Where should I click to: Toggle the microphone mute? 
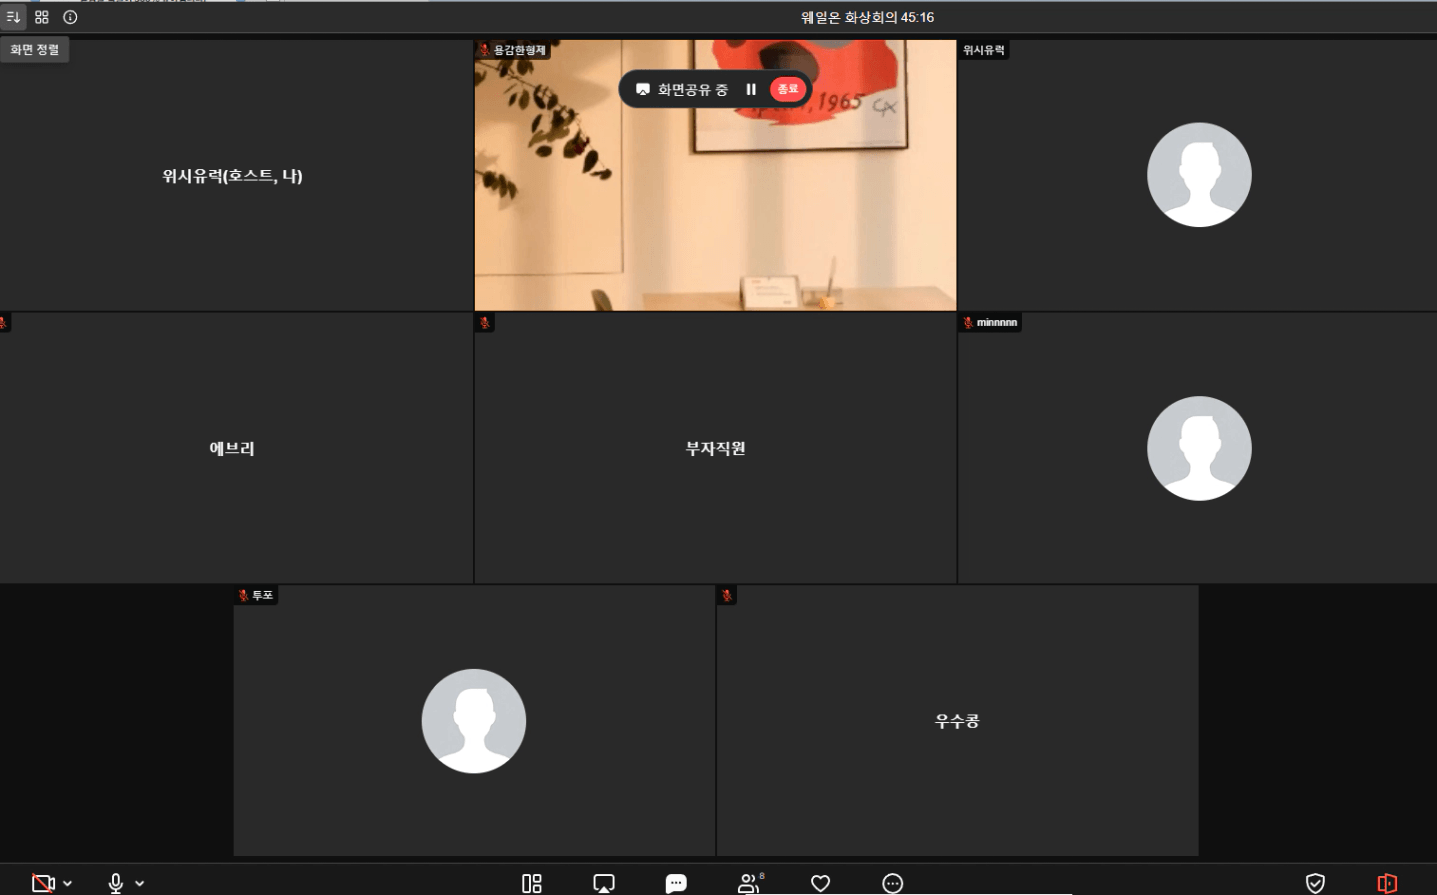(x=116, y=883)
